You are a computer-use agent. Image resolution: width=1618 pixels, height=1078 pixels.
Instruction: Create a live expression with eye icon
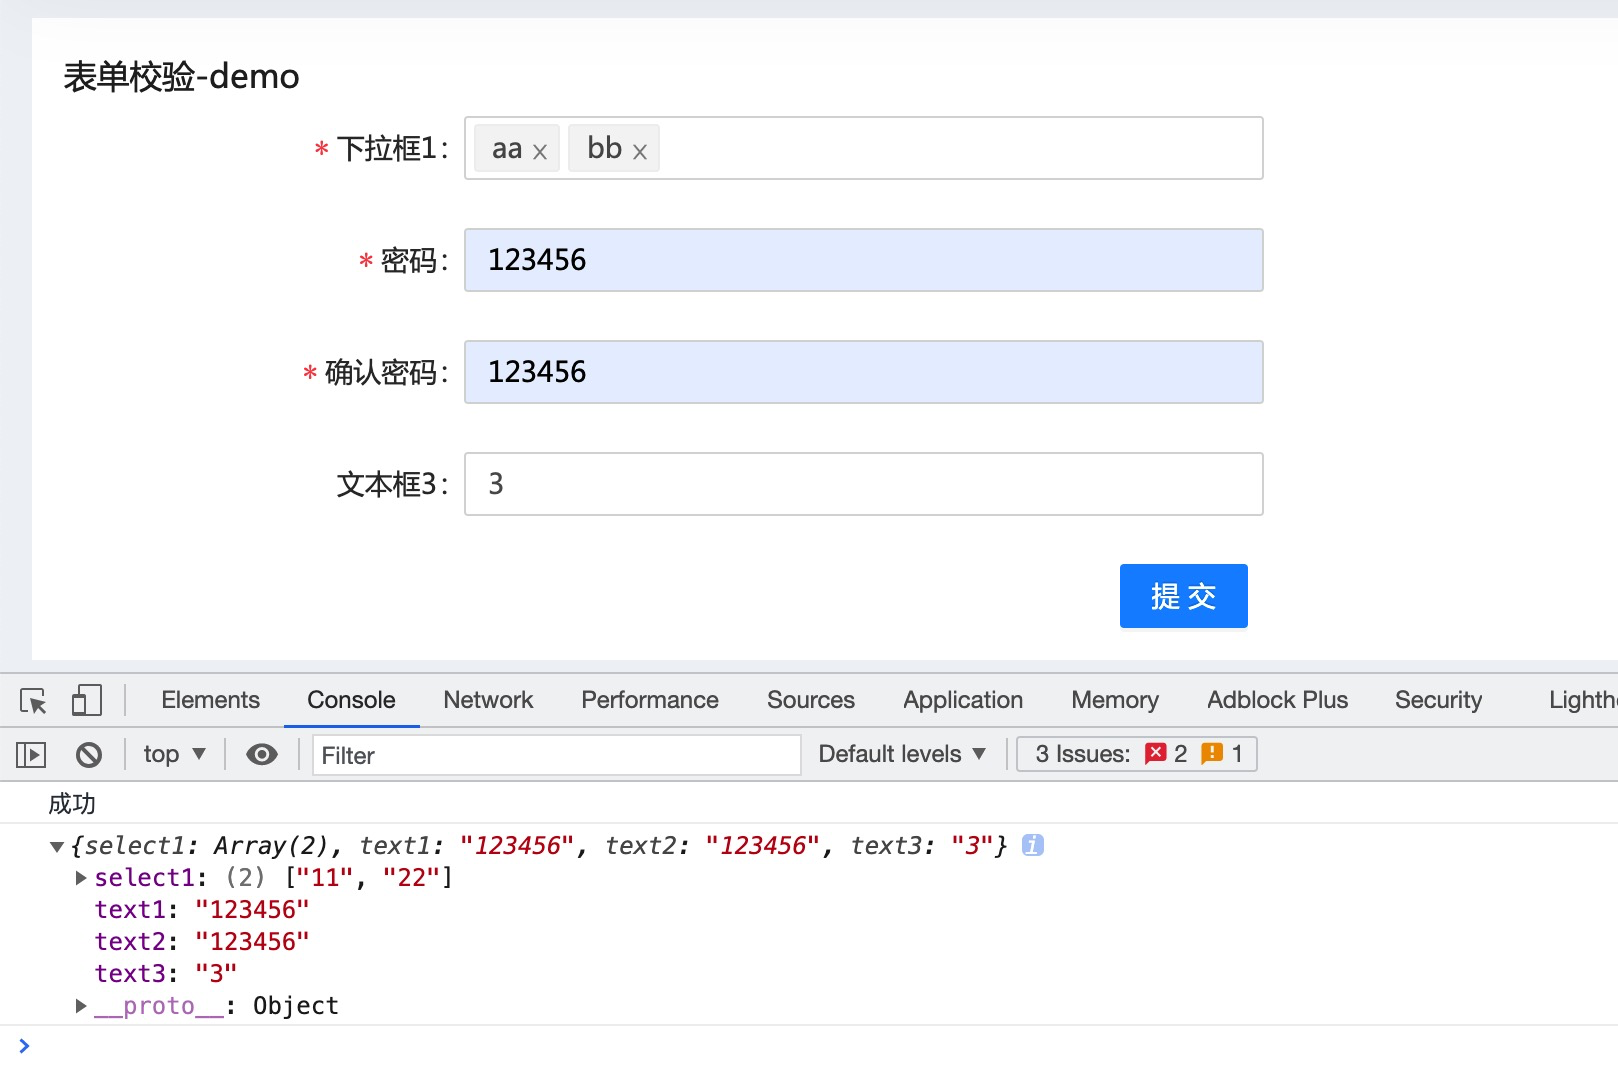(262, 754)
